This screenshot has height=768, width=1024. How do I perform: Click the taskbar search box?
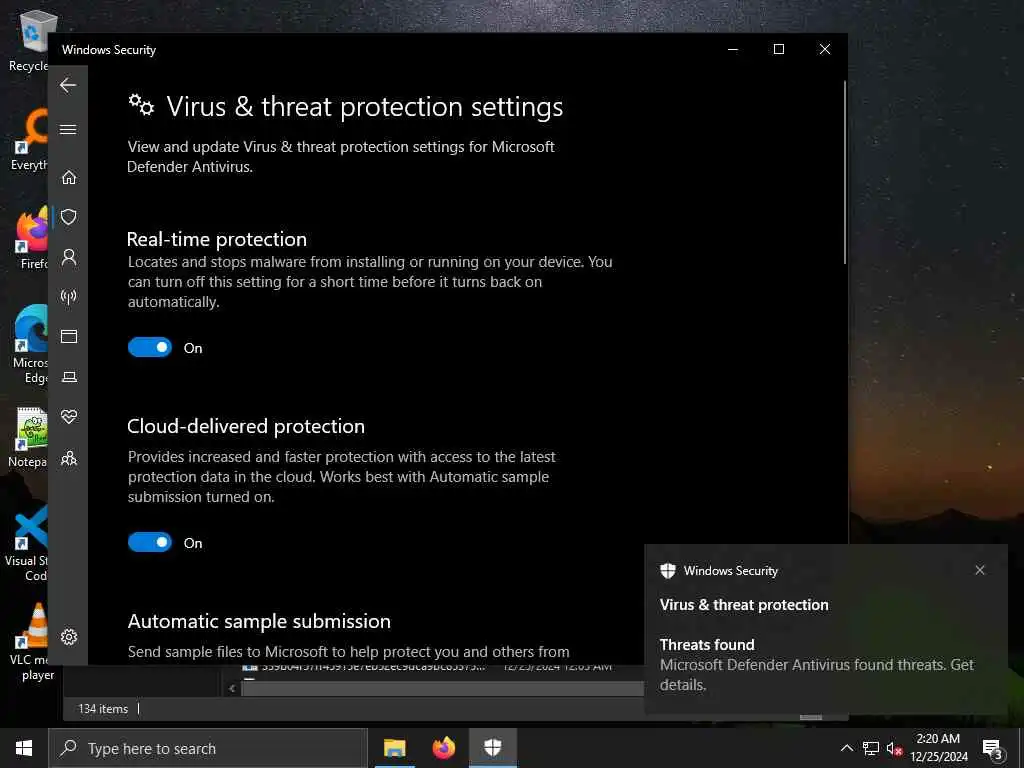pos(208,748)
